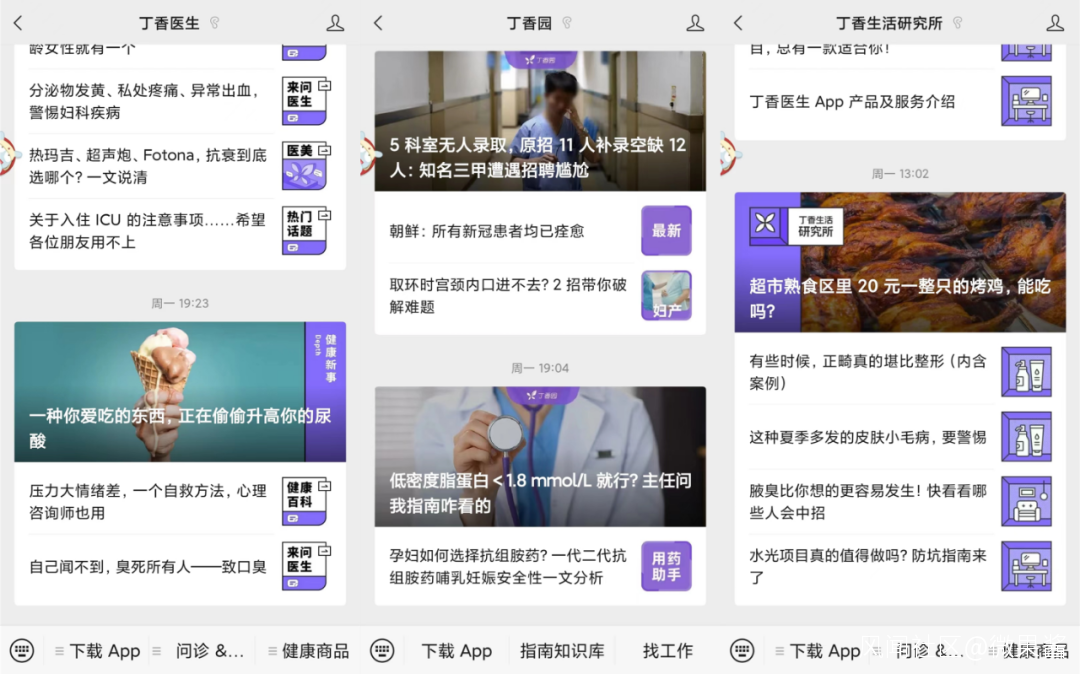This screenshot has height=674, width=1080.
Task: Go back from the 丁香生活研究所 chat
Action: [x=738, y=23]
